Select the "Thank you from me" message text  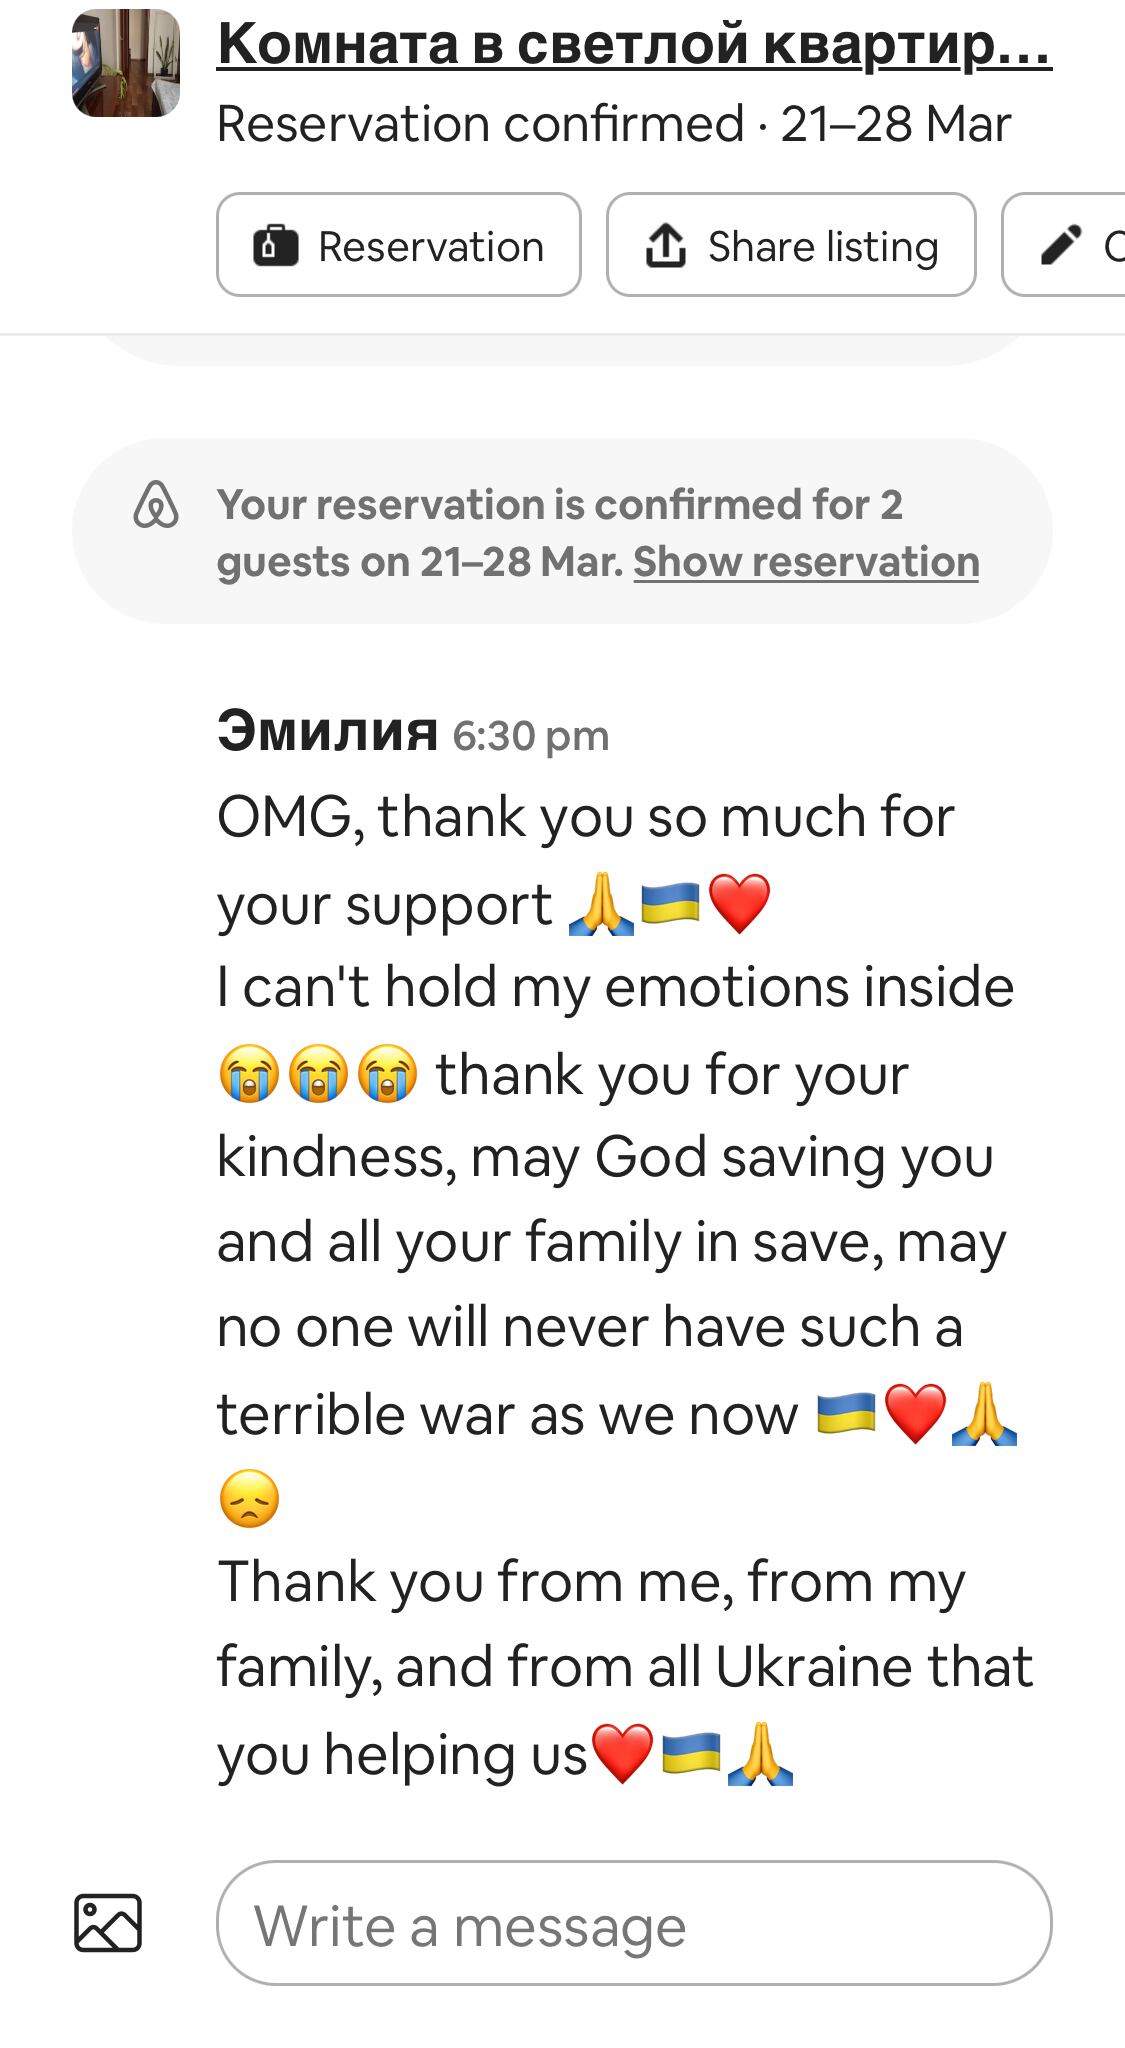[x=592, y=1582]
